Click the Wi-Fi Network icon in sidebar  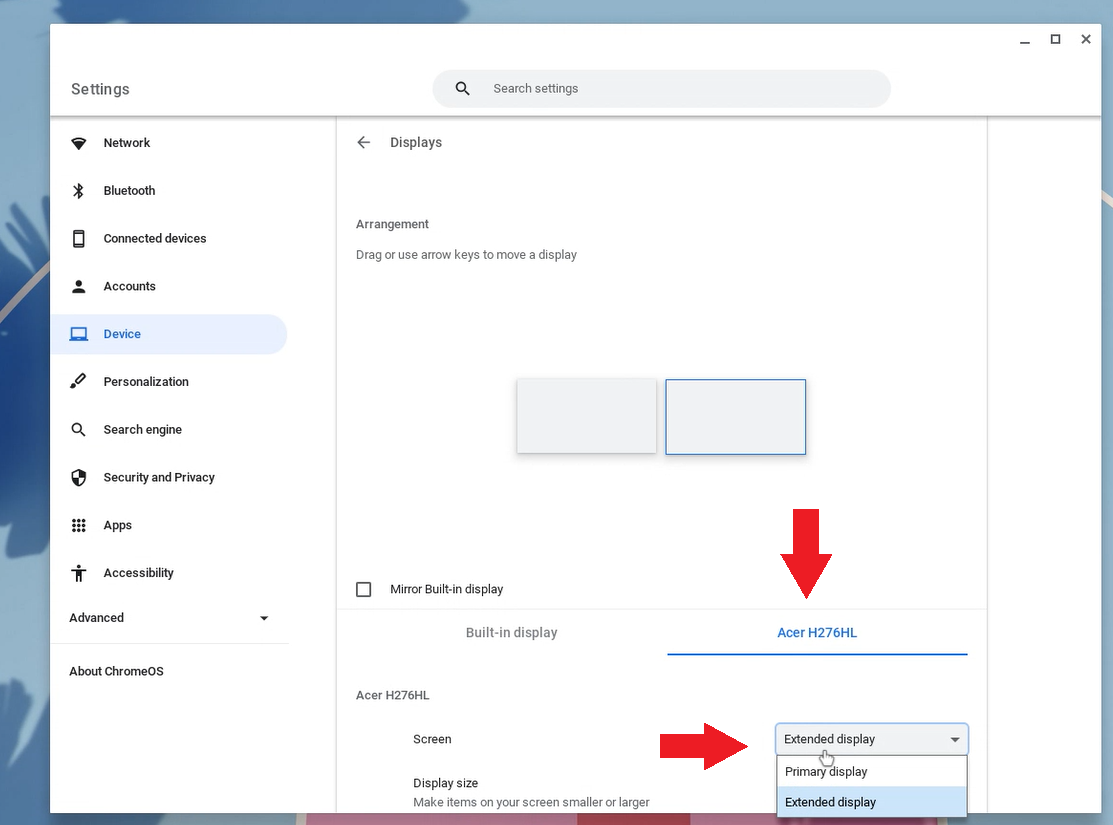pos(79,143)
